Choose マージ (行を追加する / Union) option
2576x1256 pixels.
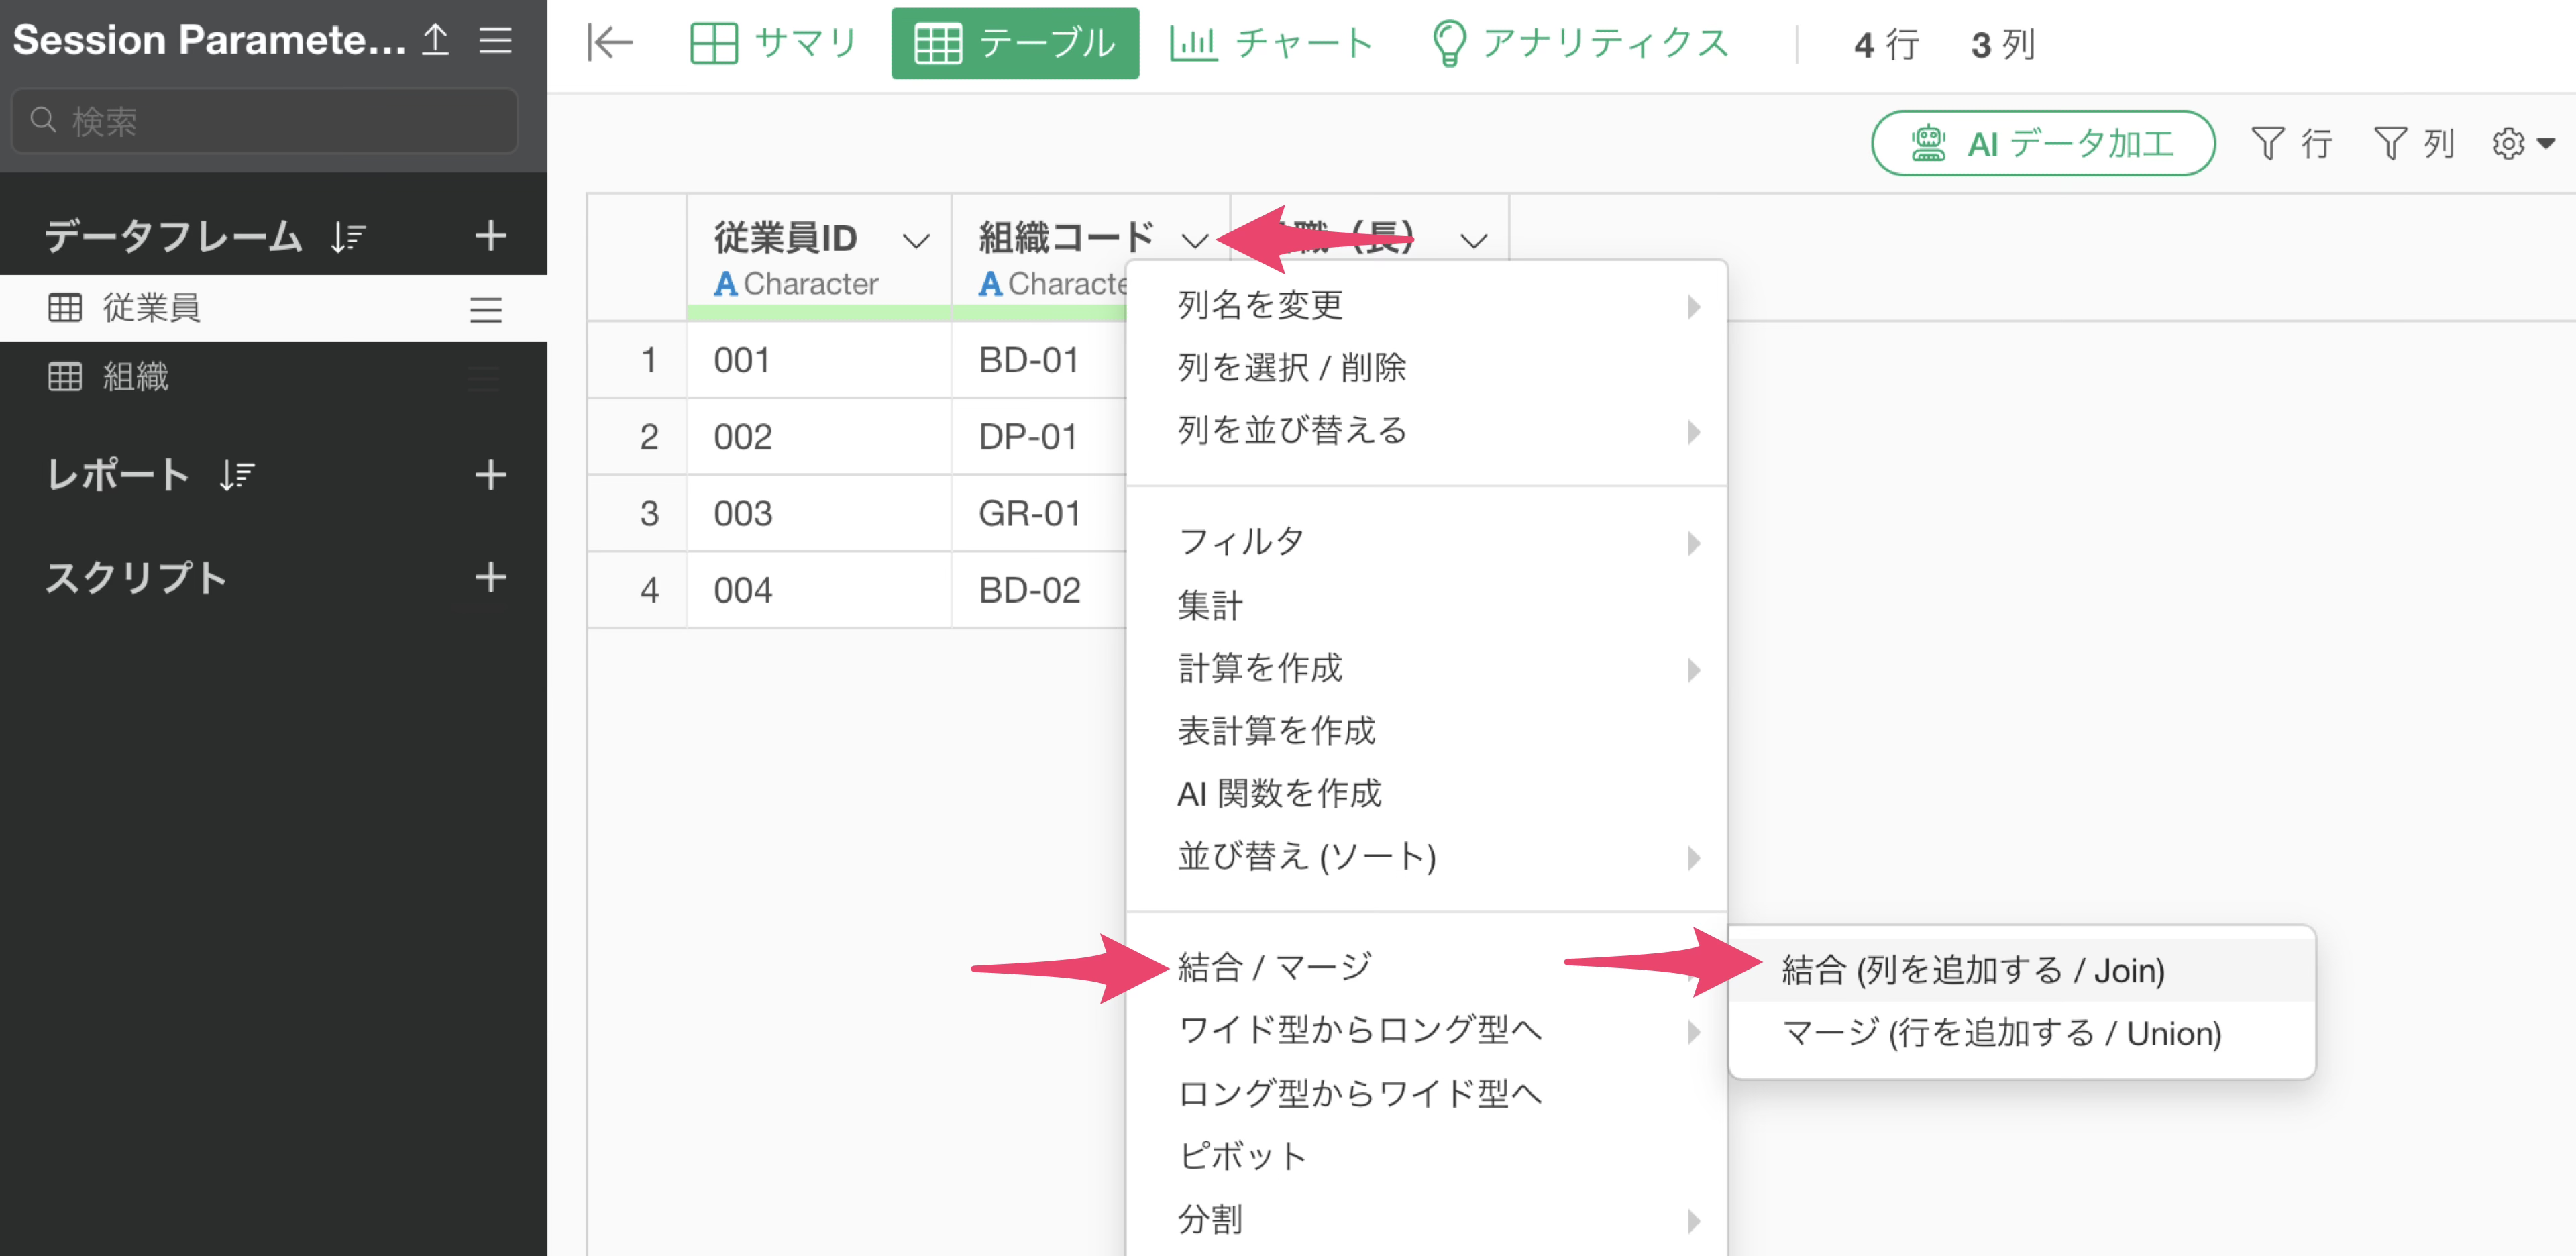[2001, 1032]
